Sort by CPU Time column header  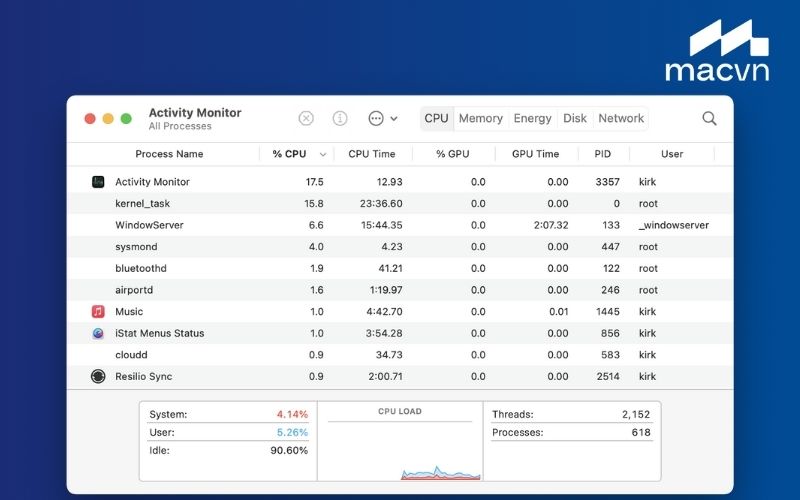[371, 154]
